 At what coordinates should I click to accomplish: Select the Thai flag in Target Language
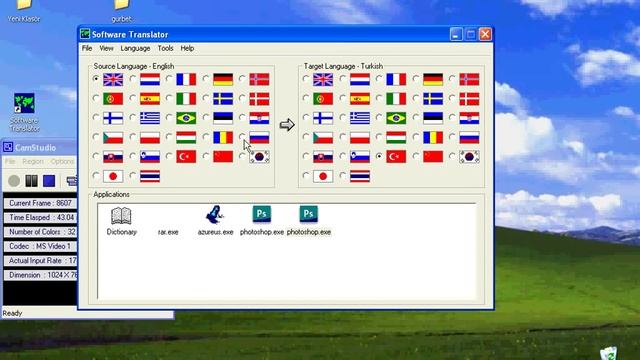(360, 176)
